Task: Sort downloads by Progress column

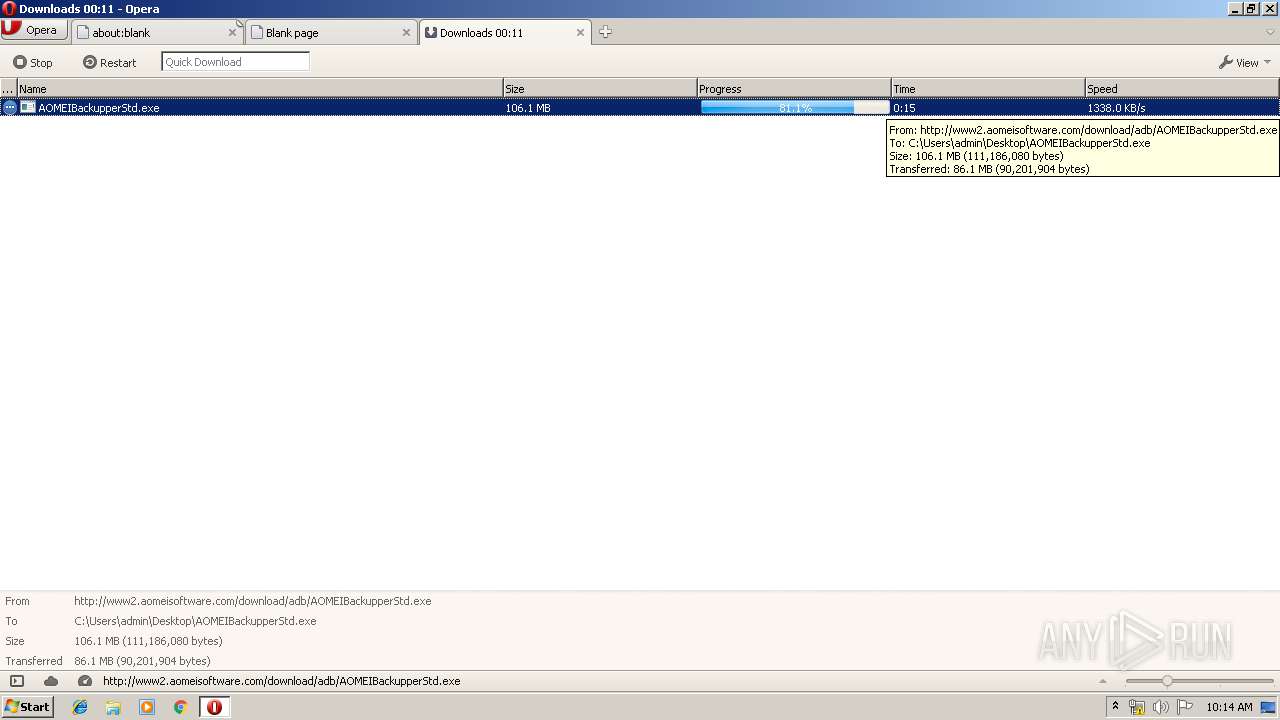Action: point(794,89)
